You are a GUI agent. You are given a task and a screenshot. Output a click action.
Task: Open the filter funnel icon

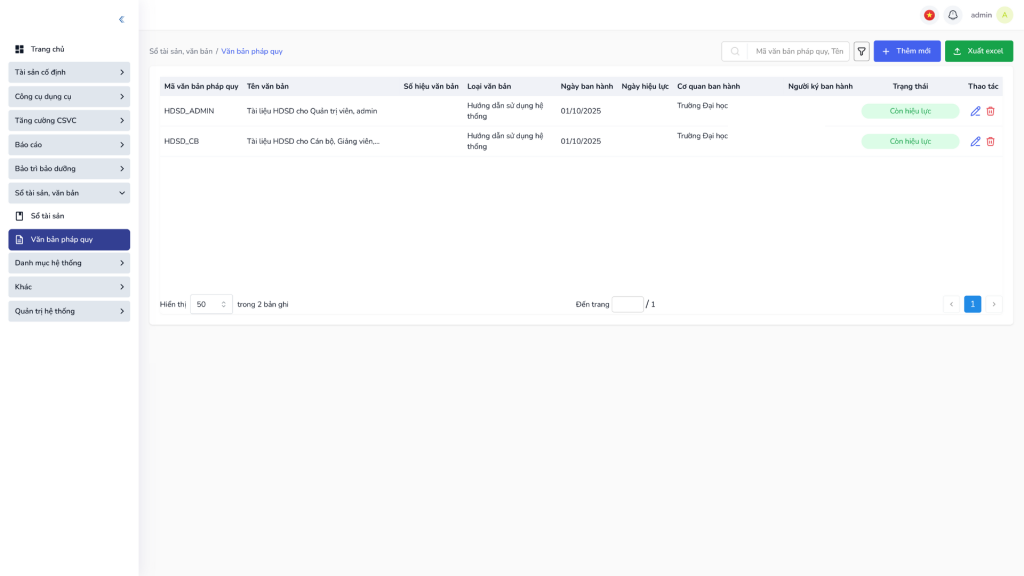coord(861,51)
